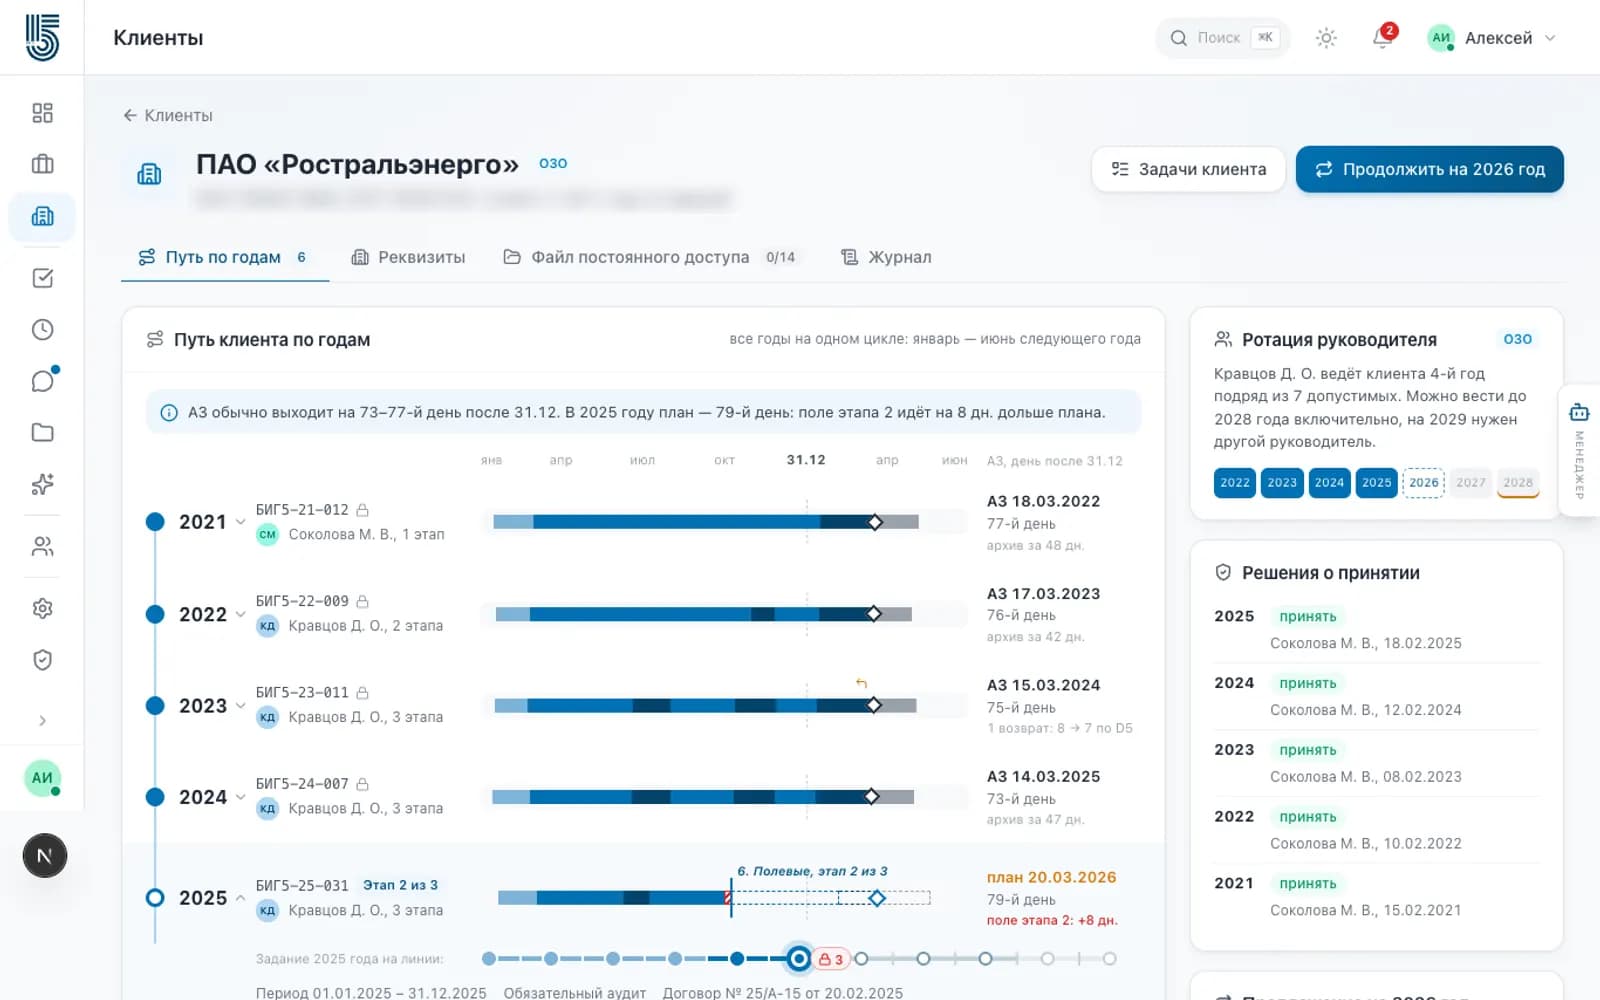Open the clock time-tracking icon in sidebar

pyautogui.click(x=42, y=330)
